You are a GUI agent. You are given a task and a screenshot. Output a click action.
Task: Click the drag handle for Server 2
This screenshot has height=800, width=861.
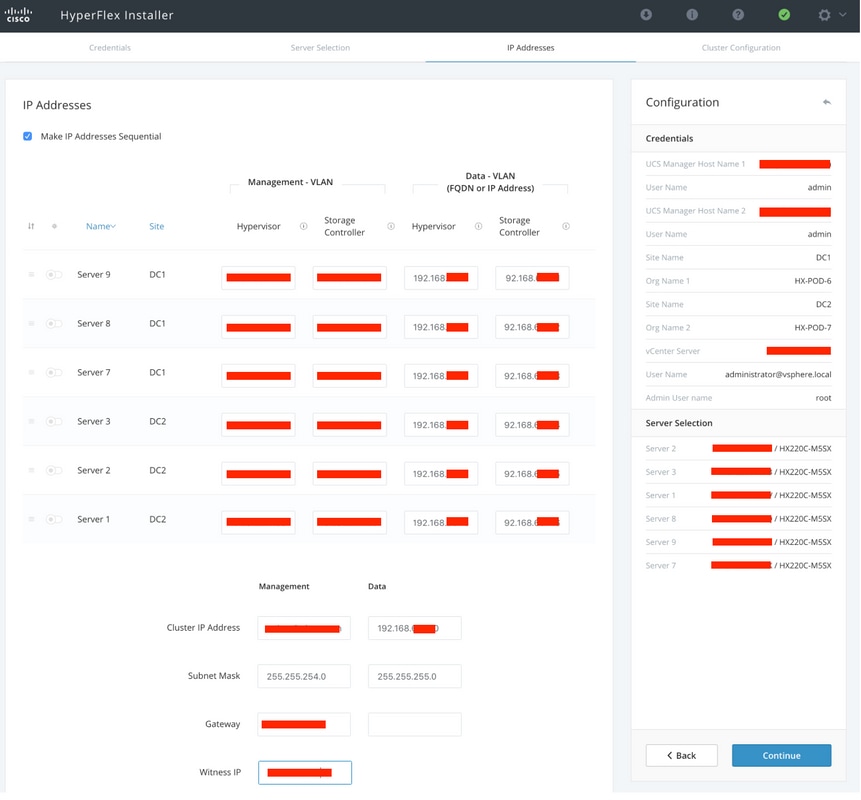(31, 470)
